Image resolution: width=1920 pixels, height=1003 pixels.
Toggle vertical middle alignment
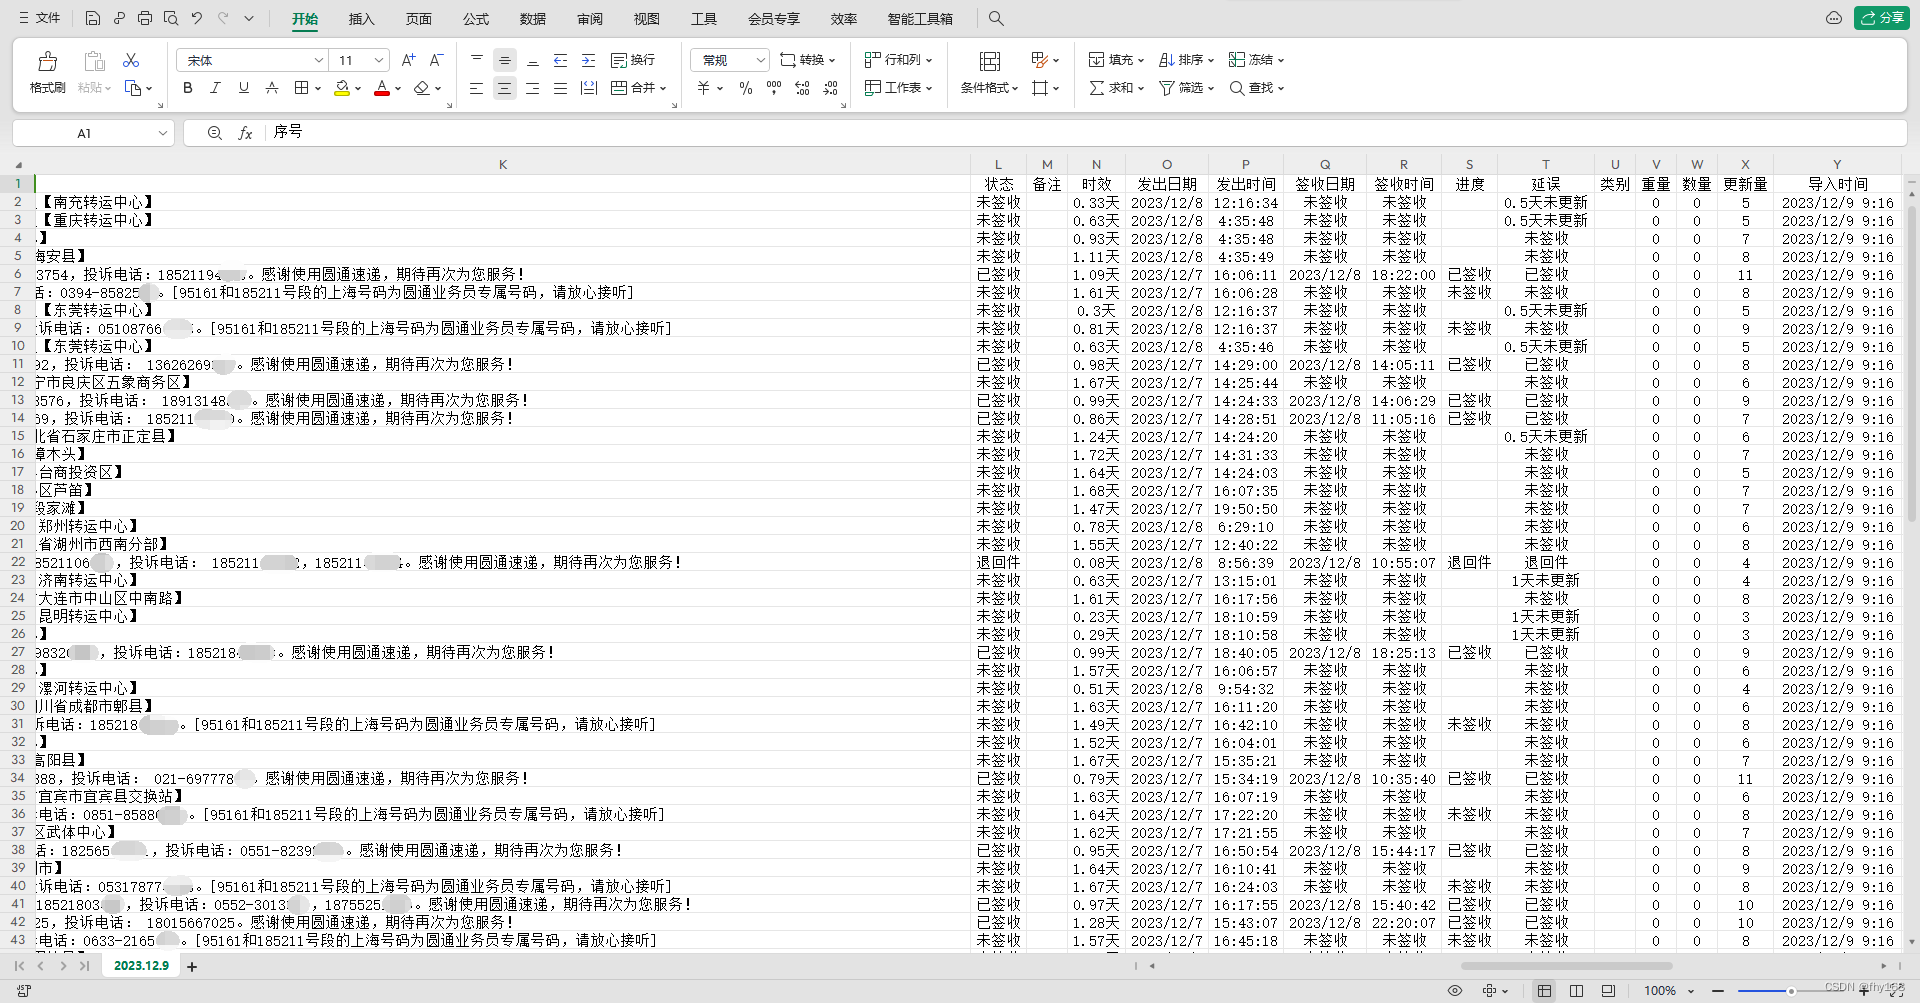pyautogui.click(x=505, y=60)
